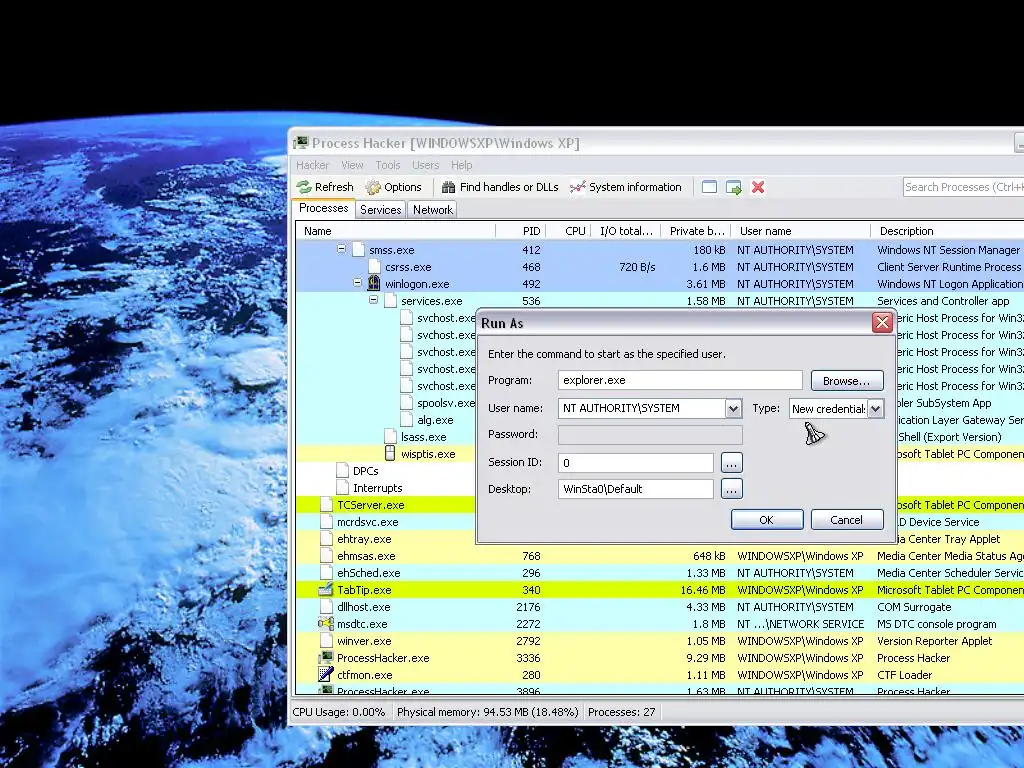Select the ehSched.exe process row
1024x768 pixels.
pos(660,573)
